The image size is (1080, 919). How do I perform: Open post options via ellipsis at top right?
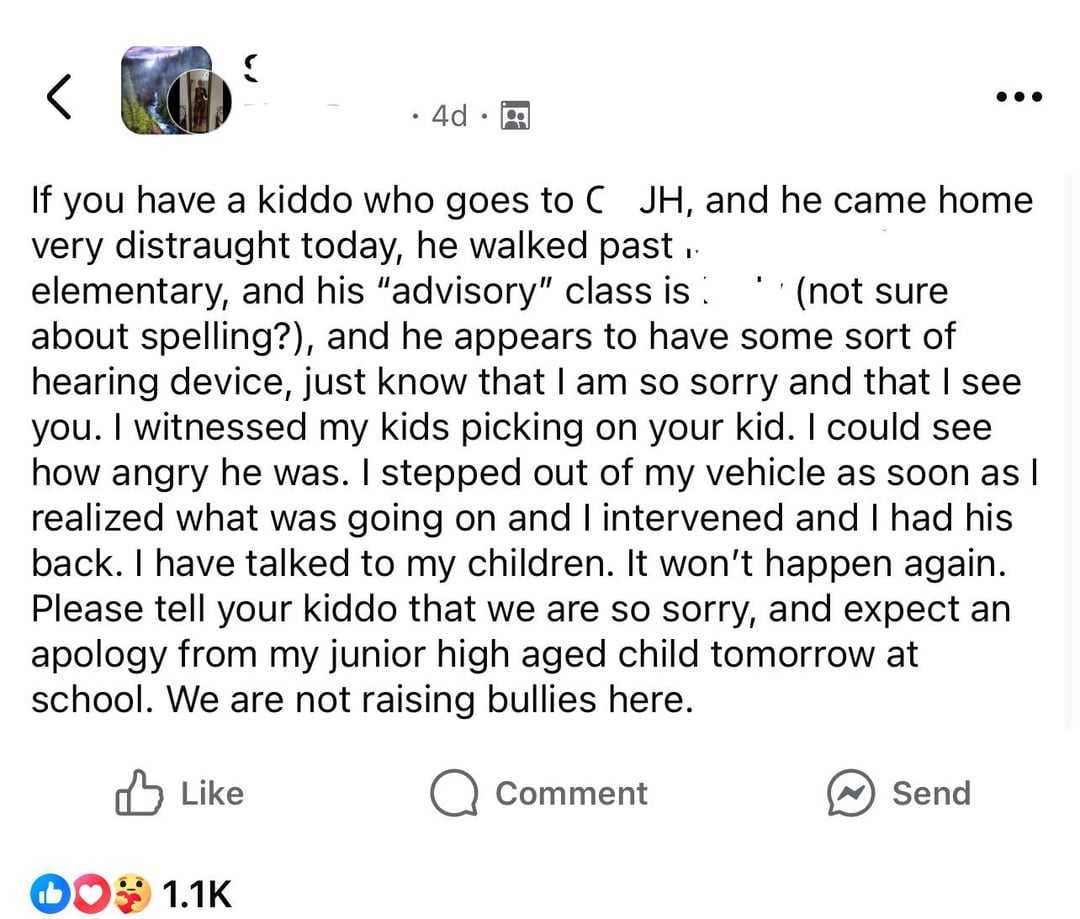click(x=1018, y=96)
